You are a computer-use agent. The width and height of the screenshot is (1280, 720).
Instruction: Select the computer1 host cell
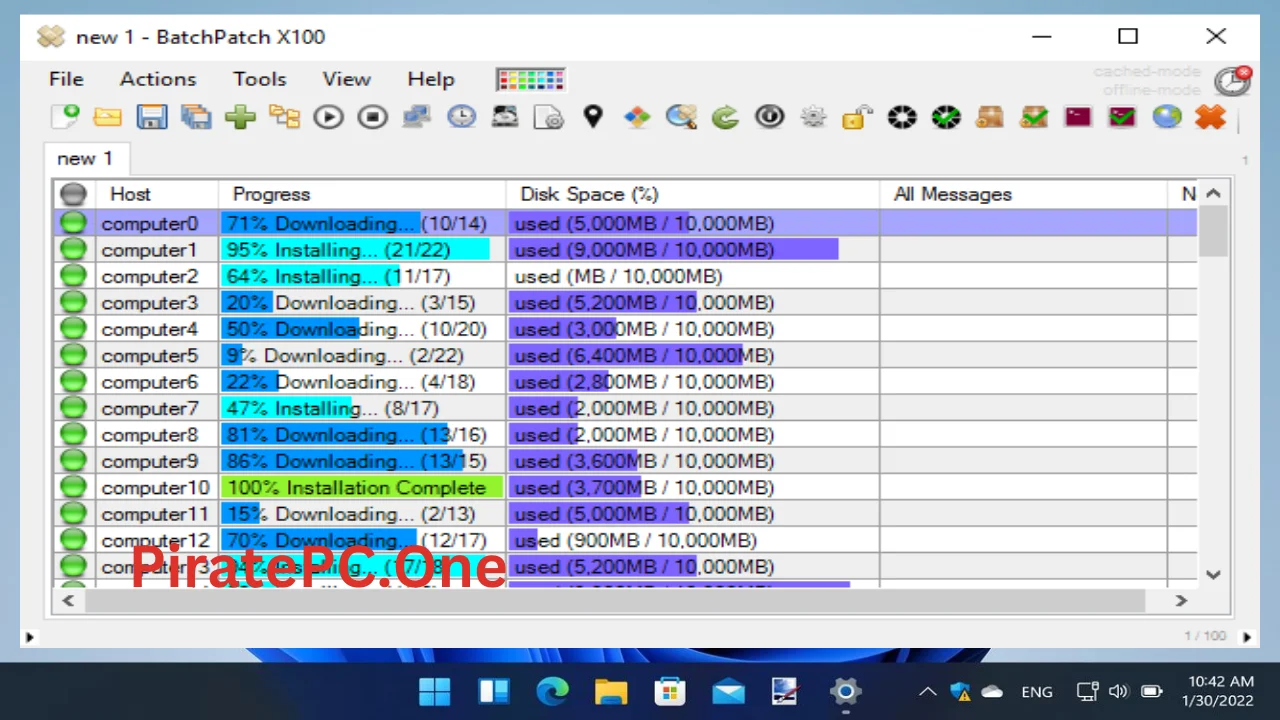tap(156, 250)
